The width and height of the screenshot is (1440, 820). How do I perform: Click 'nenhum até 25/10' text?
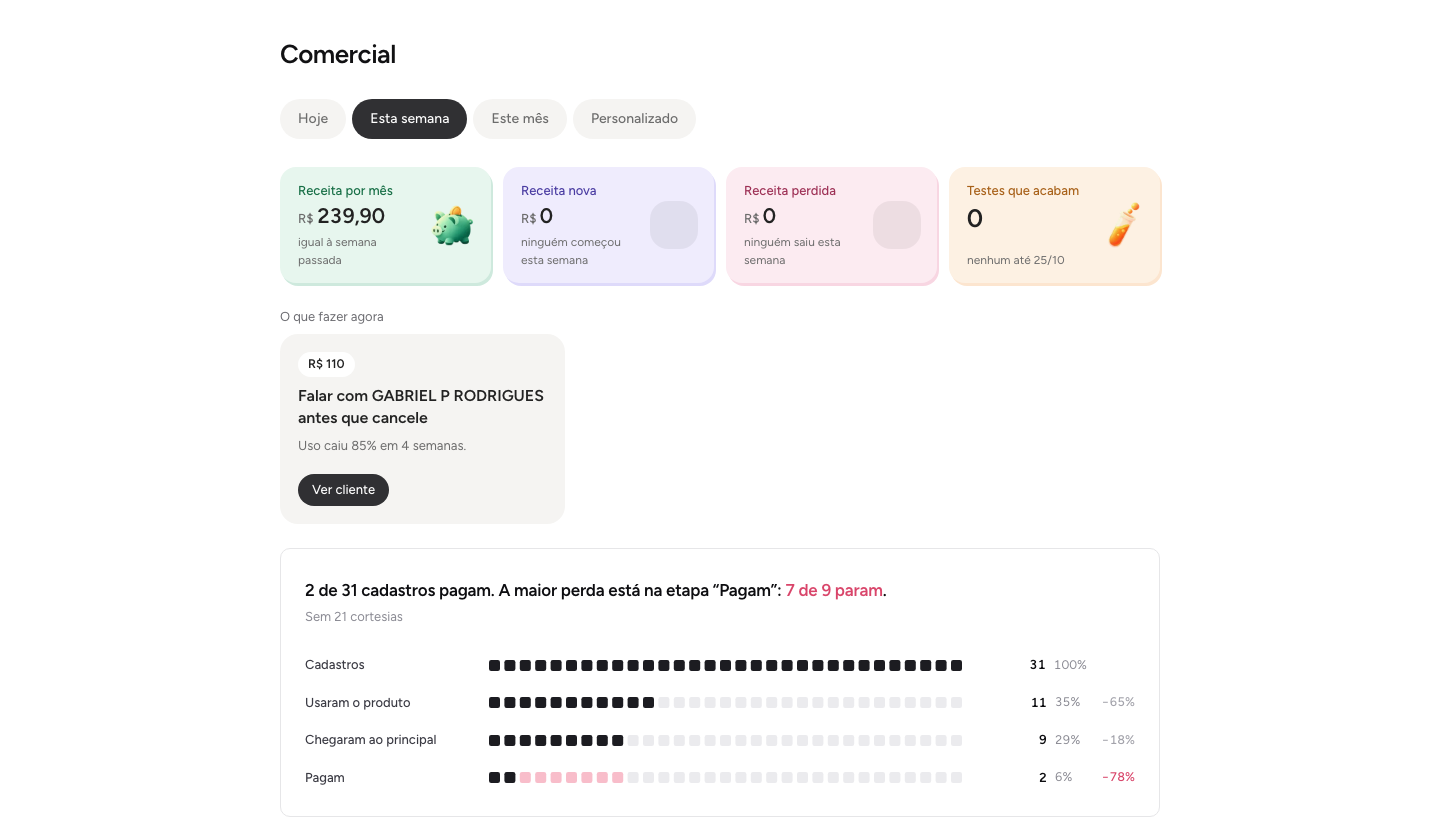pyautogui.click(x=1016, y=260)
